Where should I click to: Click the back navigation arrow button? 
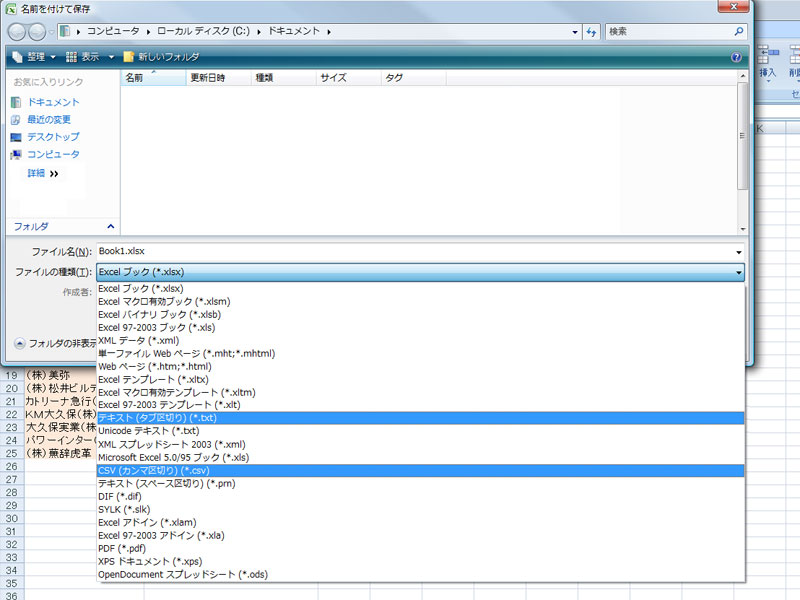tap(17, 32)
